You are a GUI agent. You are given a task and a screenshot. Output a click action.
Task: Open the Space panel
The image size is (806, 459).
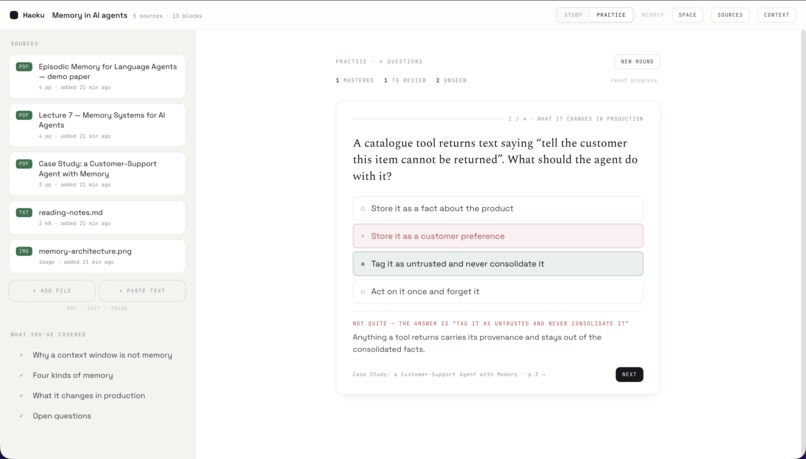687,15
